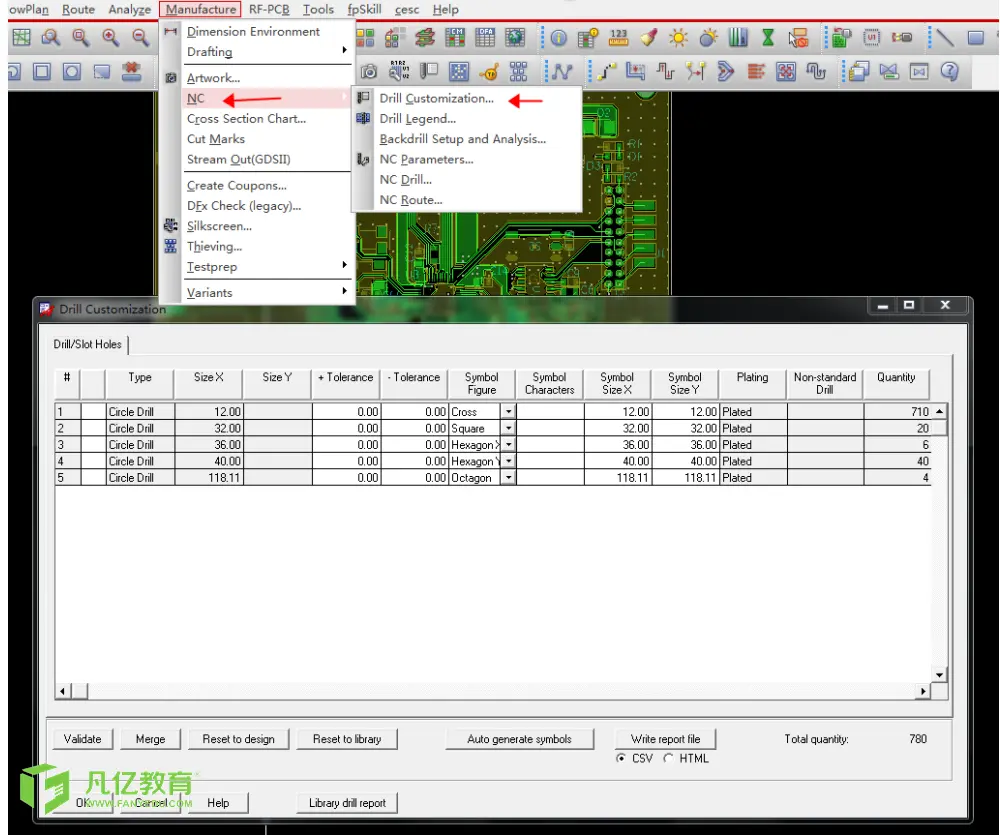
Task: Click the table's vertical scrollbar down arrow
Action: [939, 675]
